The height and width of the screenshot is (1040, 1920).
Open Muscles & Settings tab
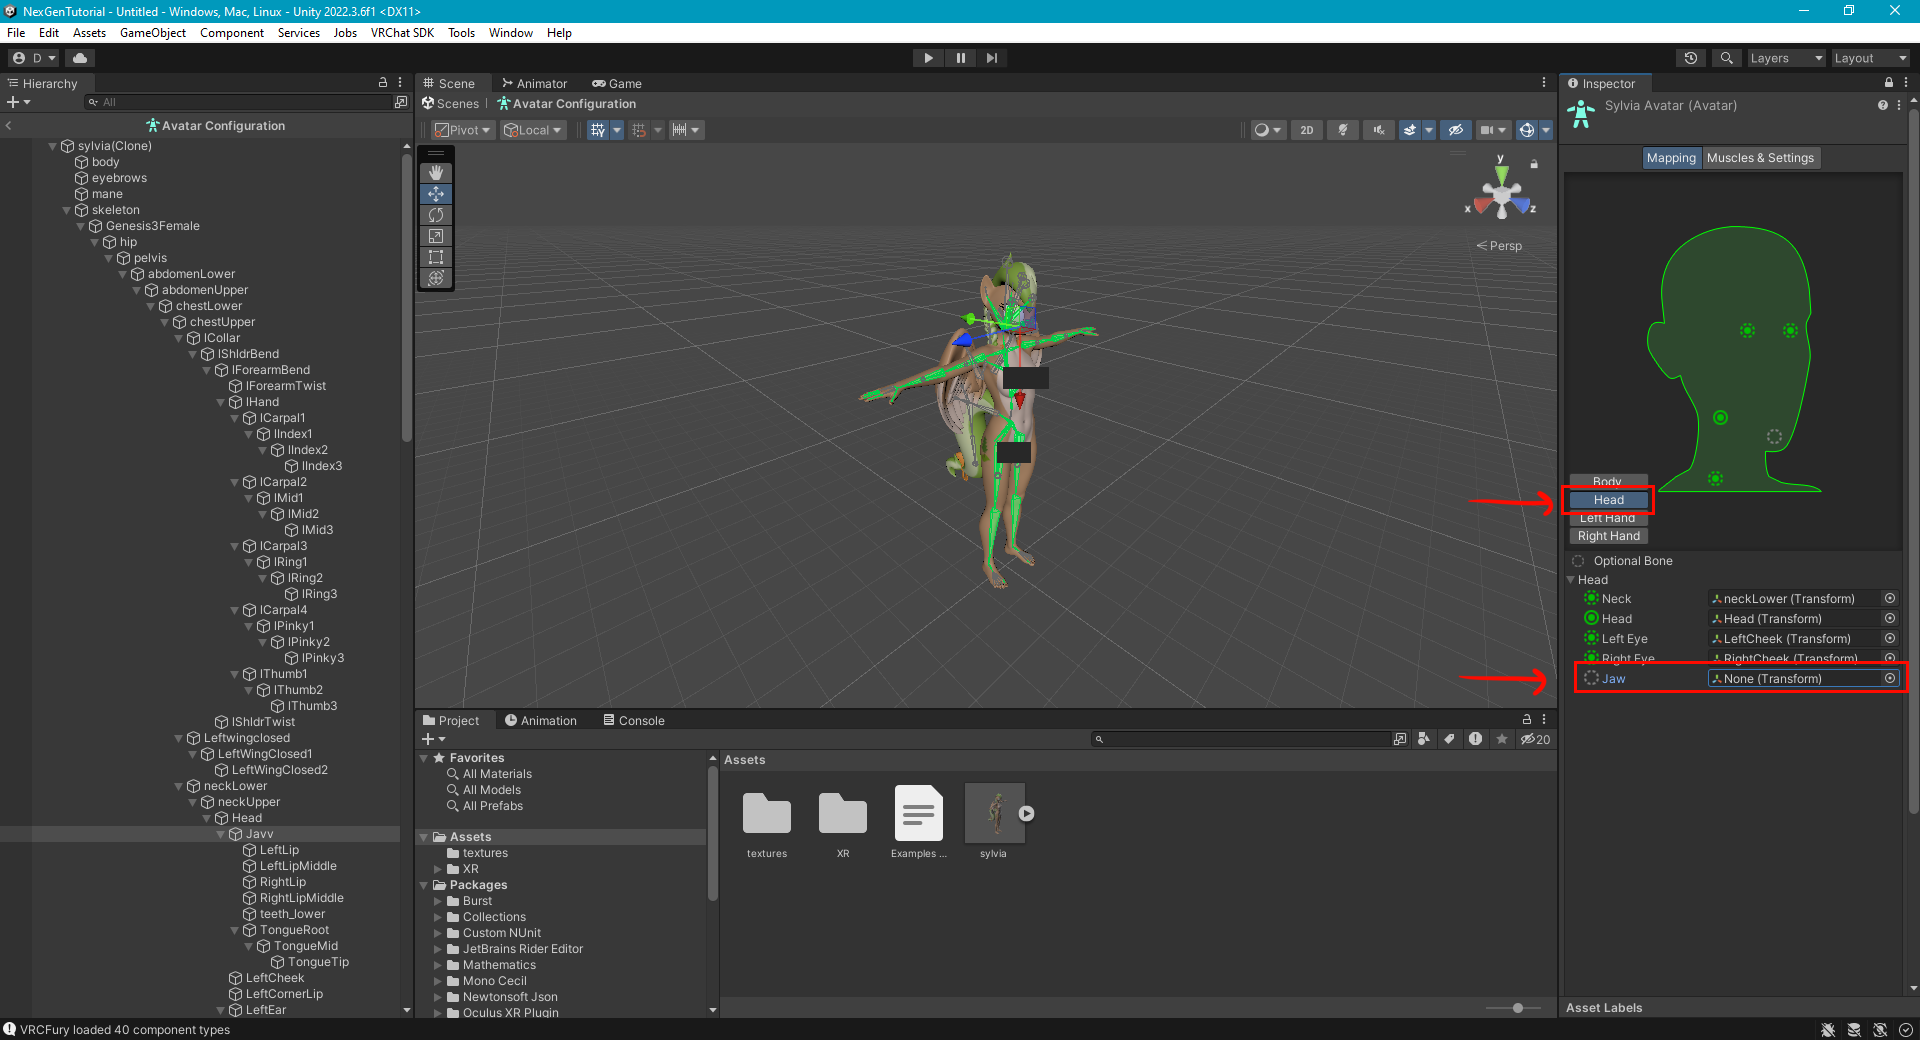(x=1760, y=158)
